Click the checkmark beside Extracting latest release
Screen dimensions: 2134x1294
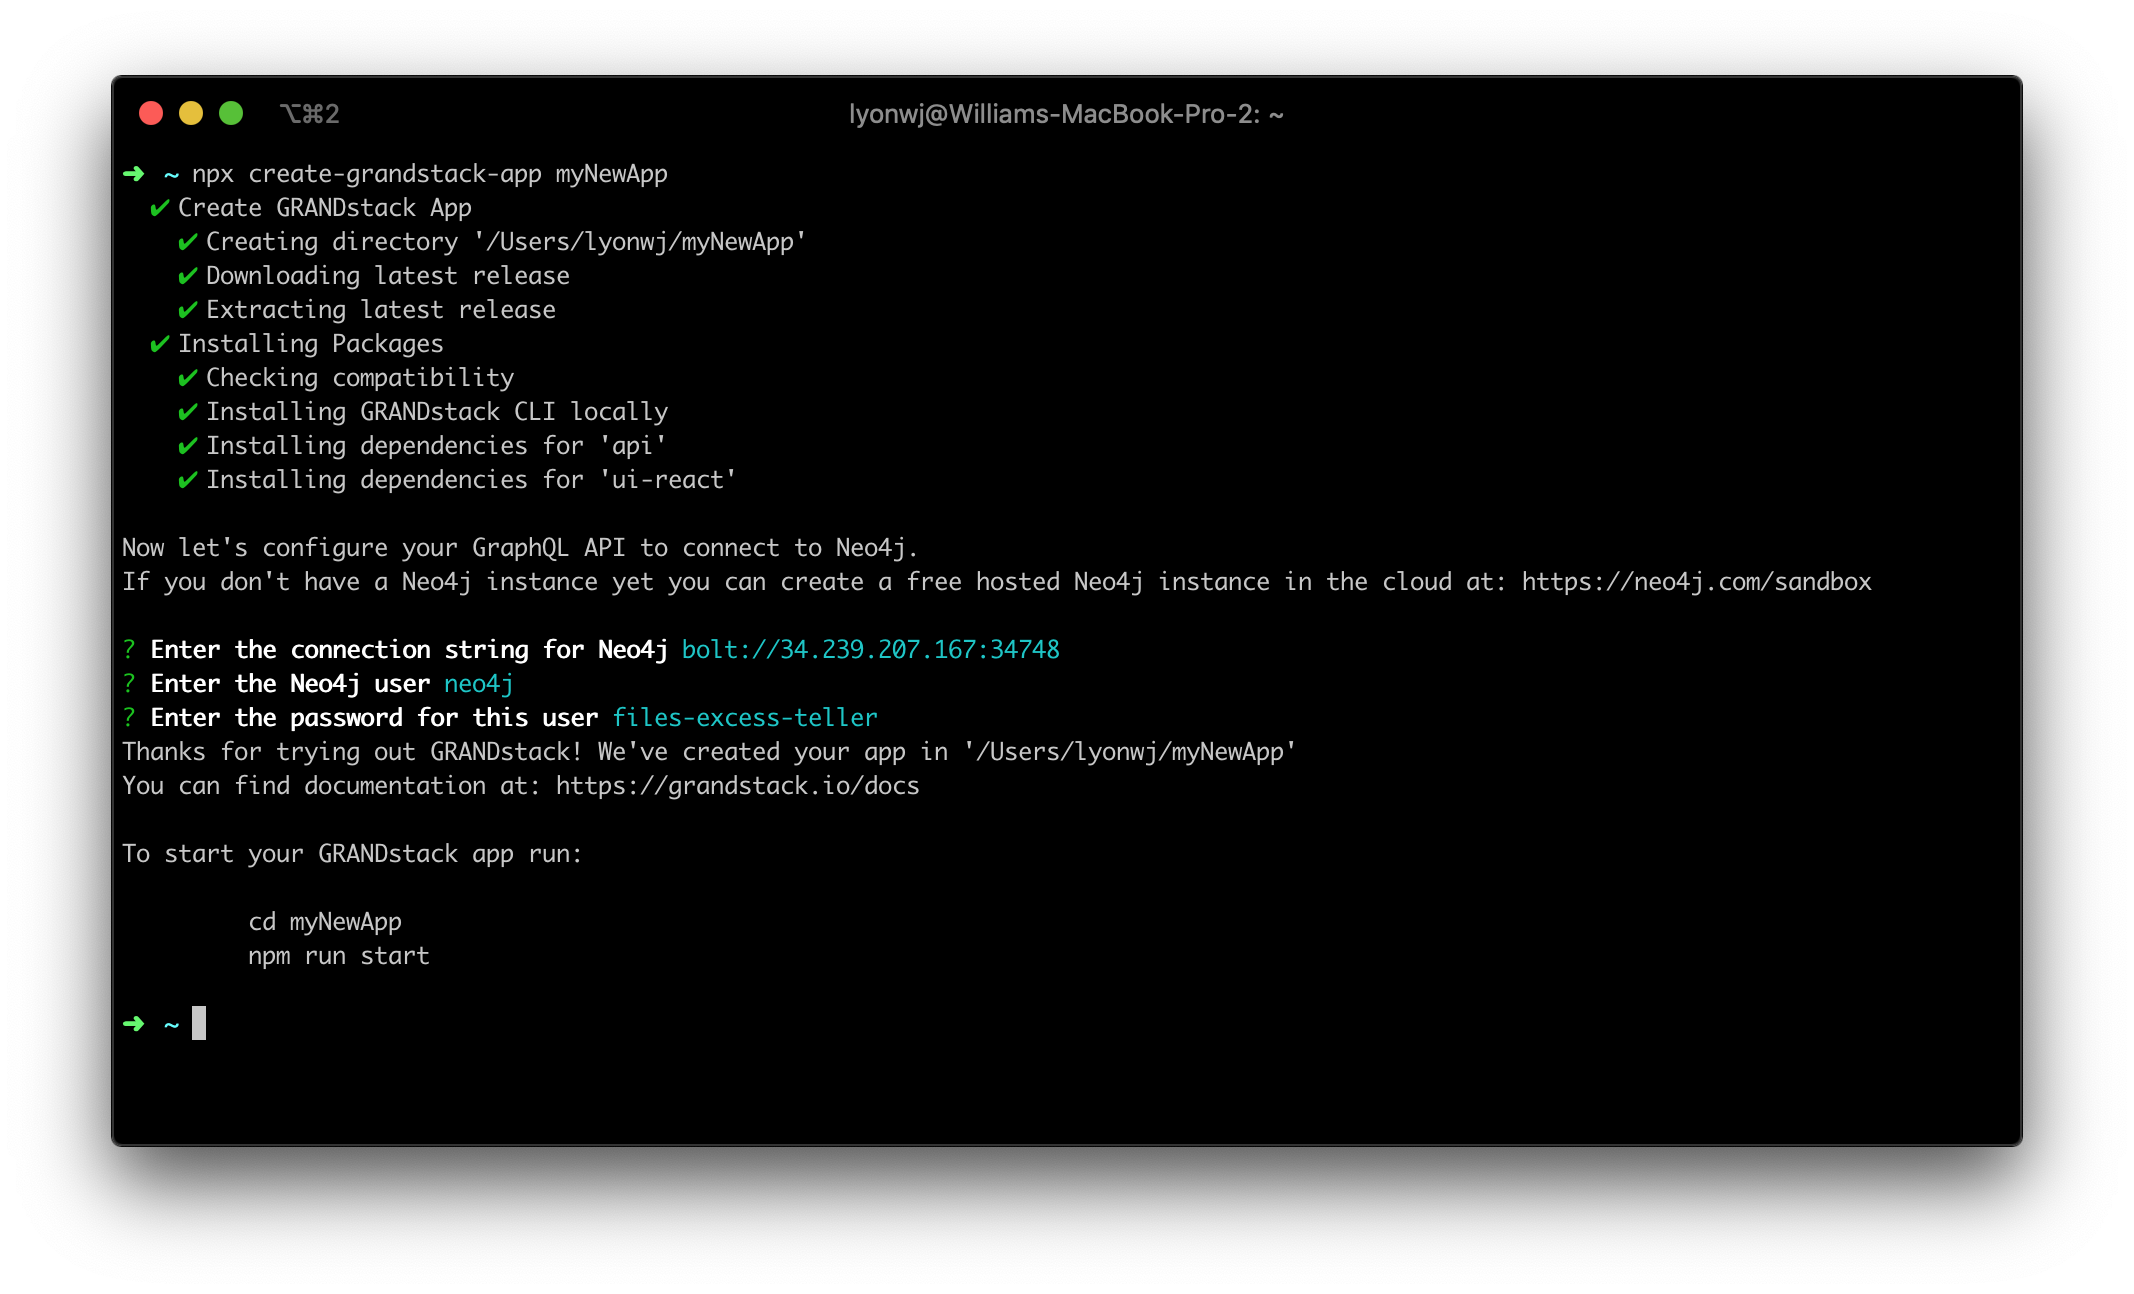(187, 310)
